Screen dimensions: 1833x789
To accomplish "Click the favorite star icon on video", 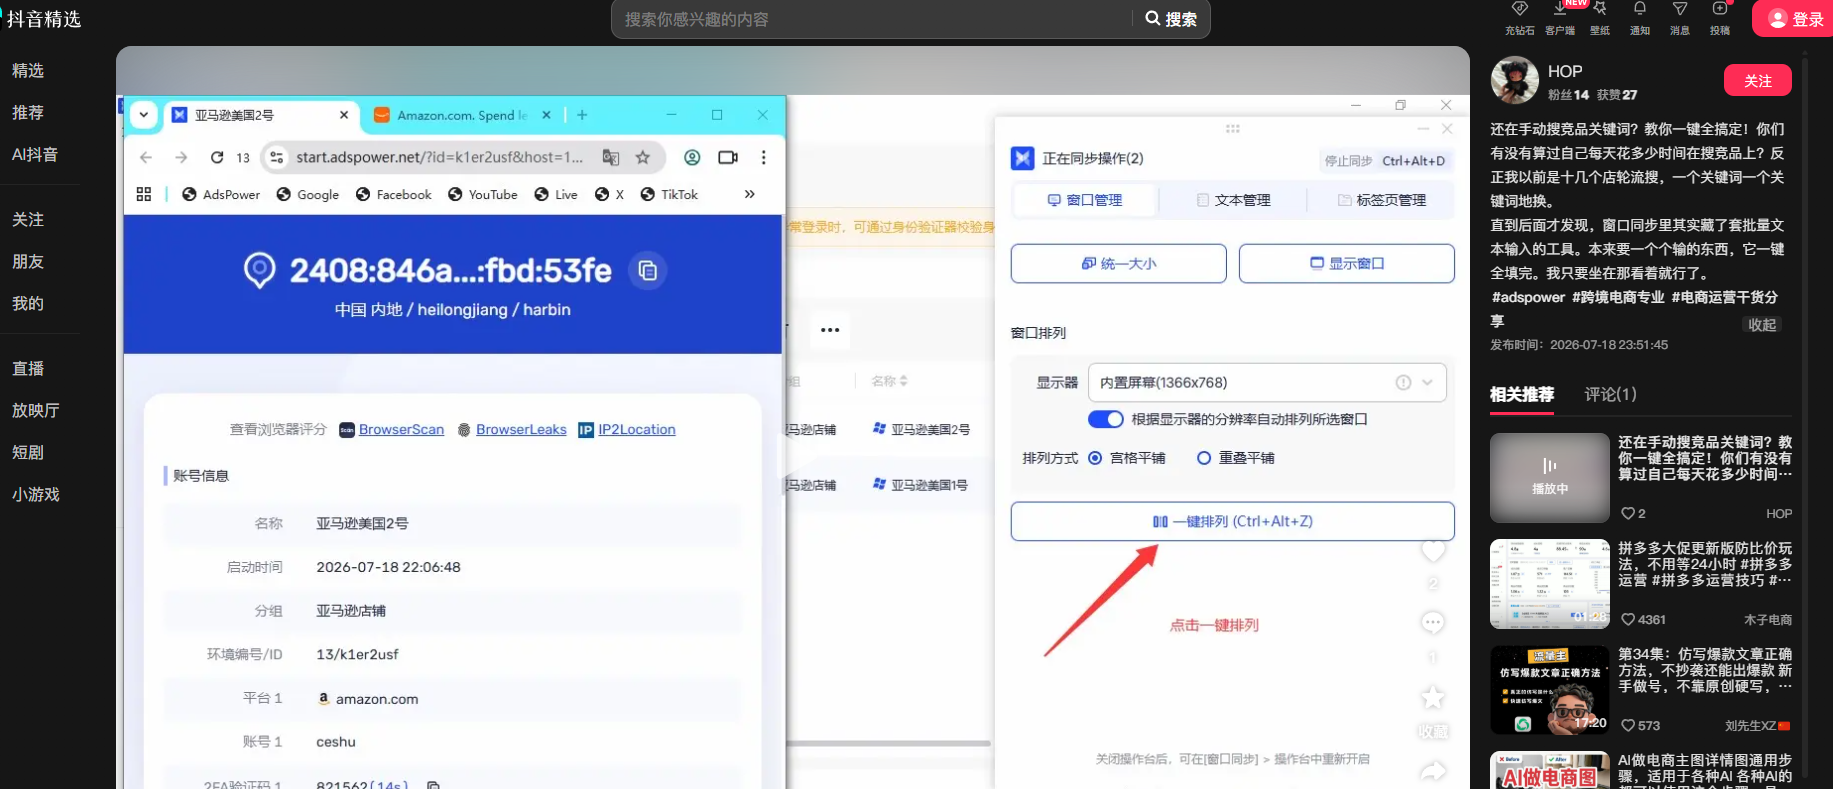I will coord(1433,697).
